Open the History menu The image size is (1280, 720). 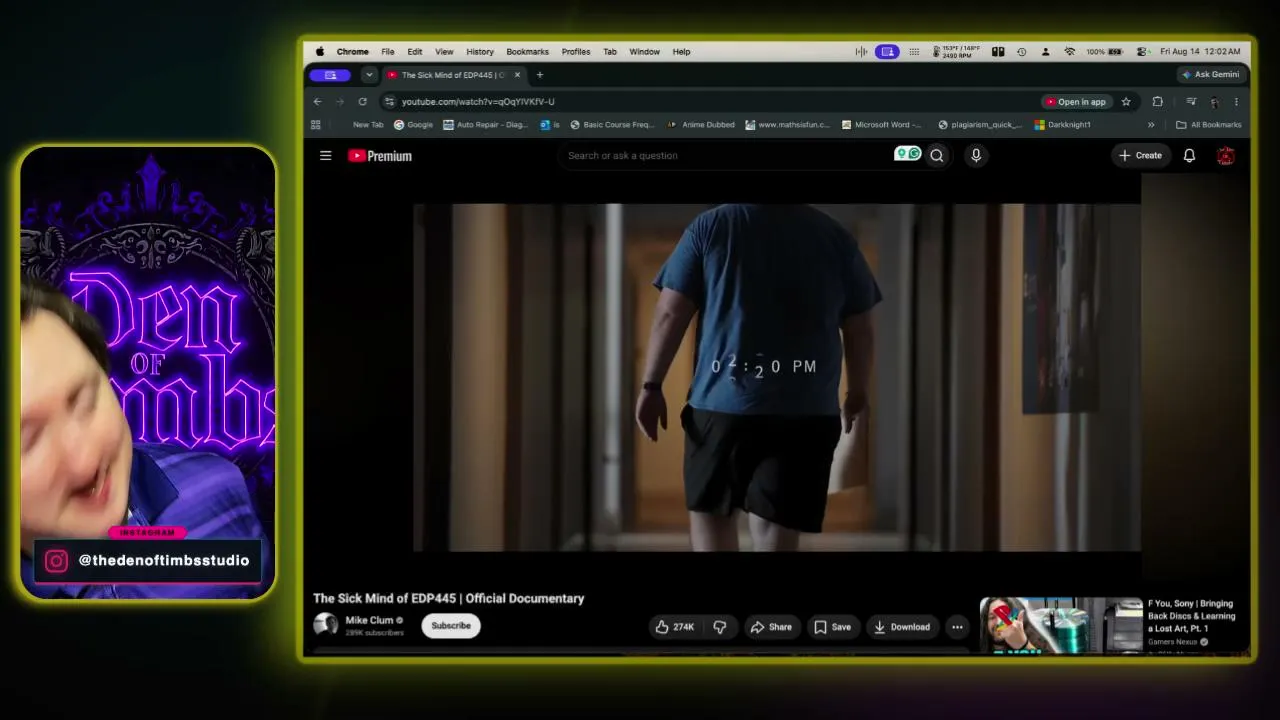point(480,52)
